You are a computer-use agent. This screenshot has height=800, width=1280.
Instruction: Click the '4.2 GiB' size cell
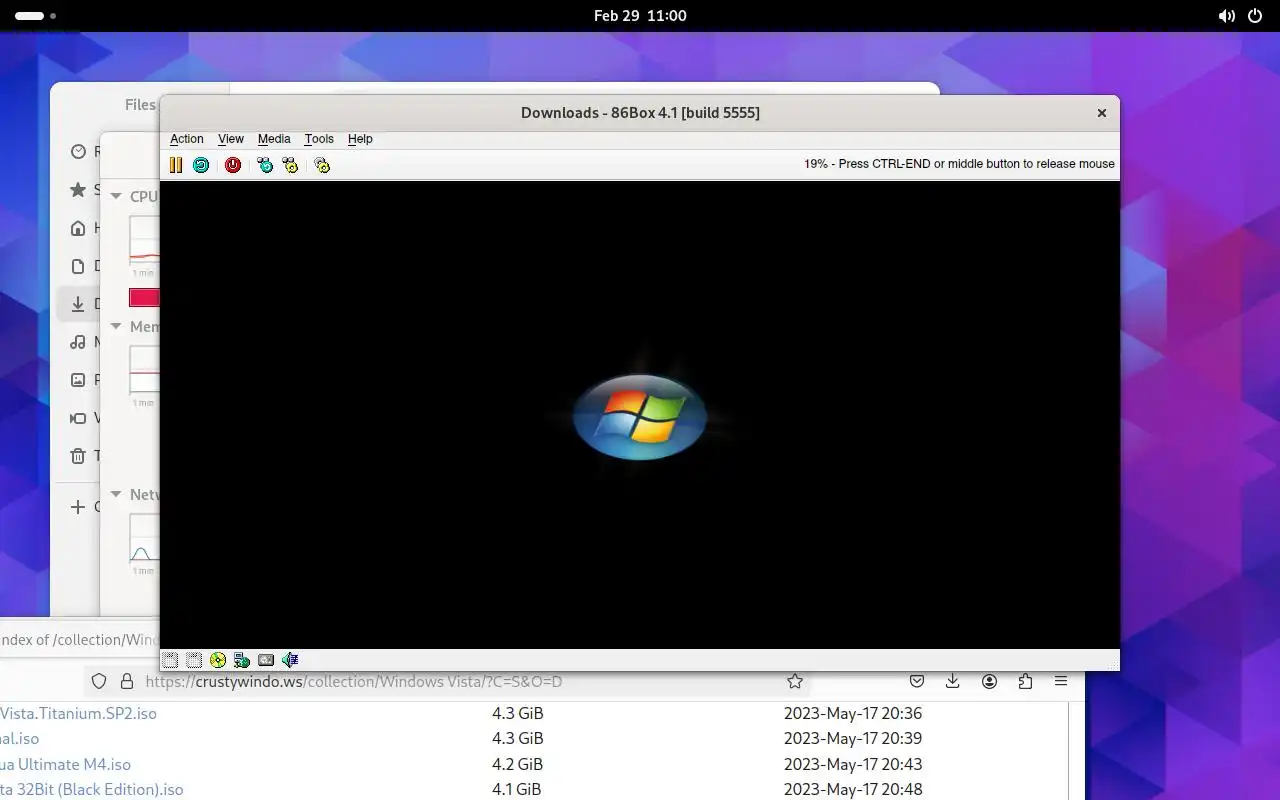(517, 764)
